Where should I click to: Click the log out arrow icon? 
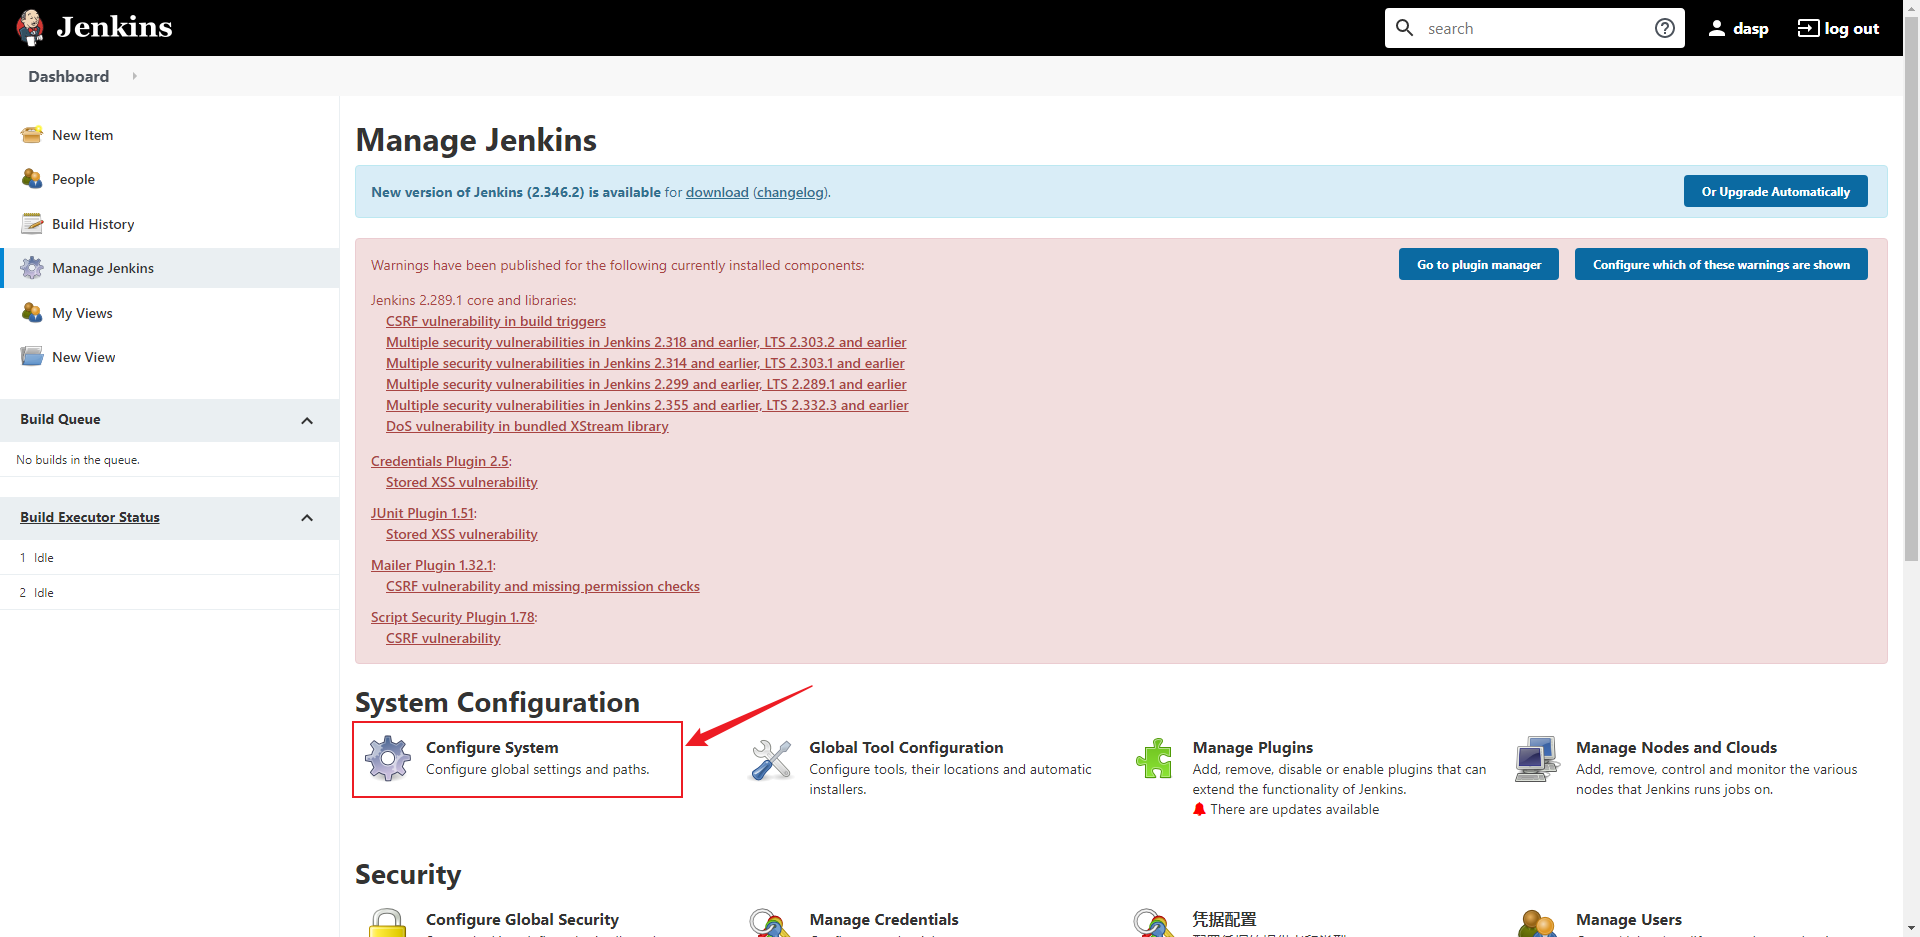(1808, 28)
